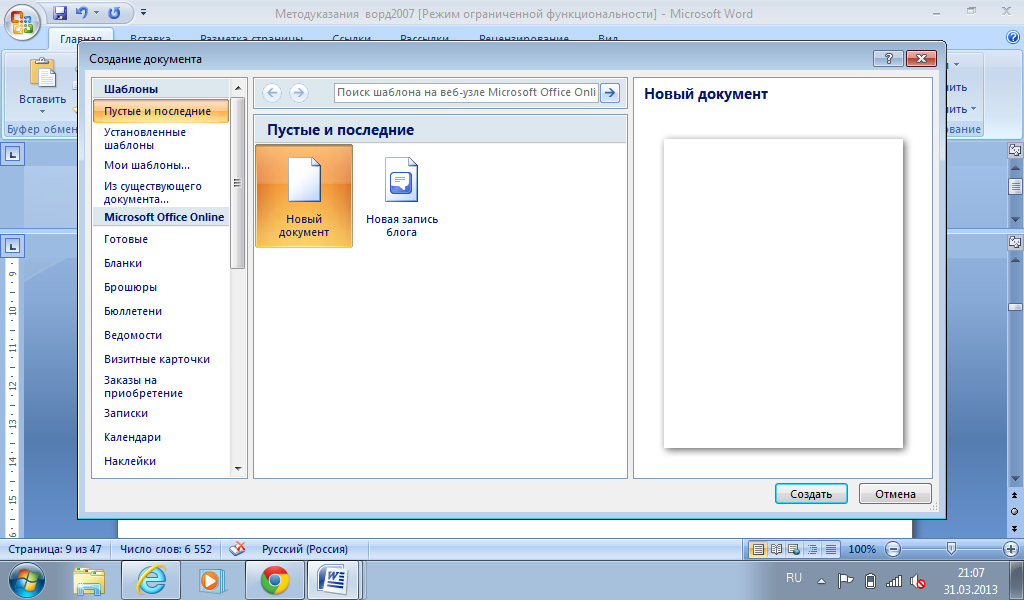The image size is (1024, 600).
Task: Click word count Число слов: 6 552
Action: pos(166,549)
